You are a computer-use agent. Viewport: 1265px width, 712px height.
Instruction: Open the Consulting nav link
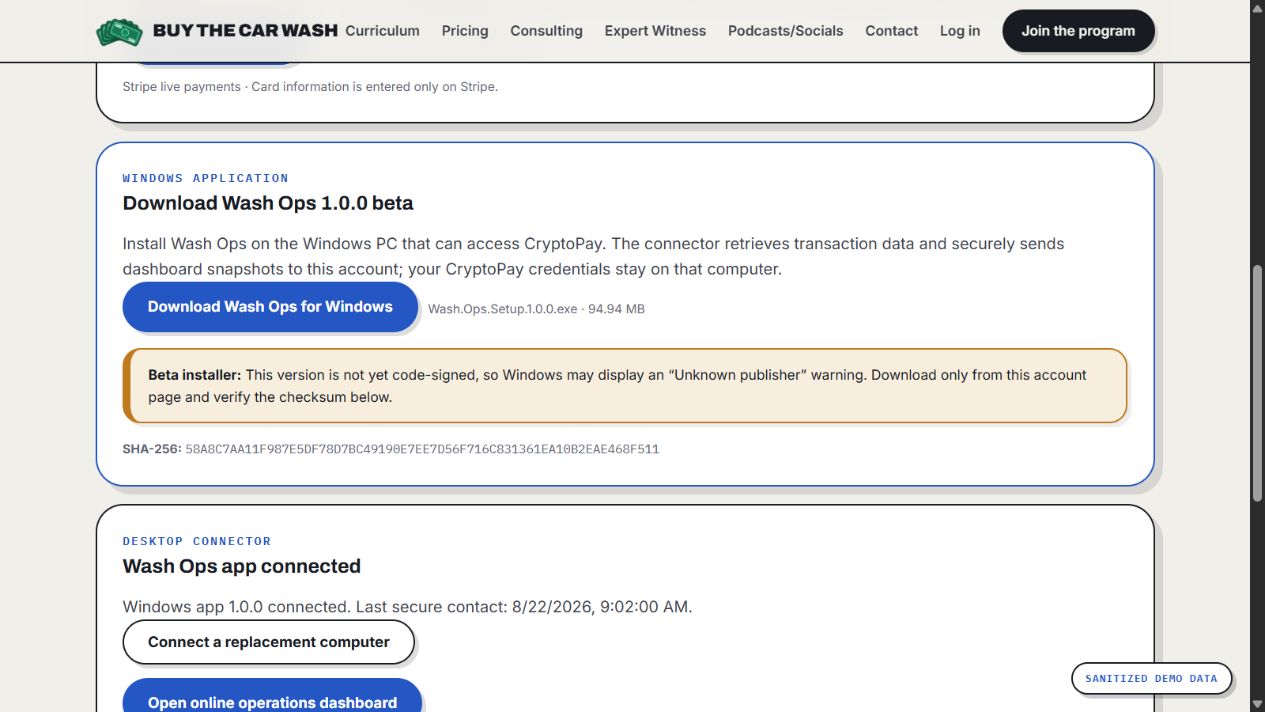coord(546,31)
